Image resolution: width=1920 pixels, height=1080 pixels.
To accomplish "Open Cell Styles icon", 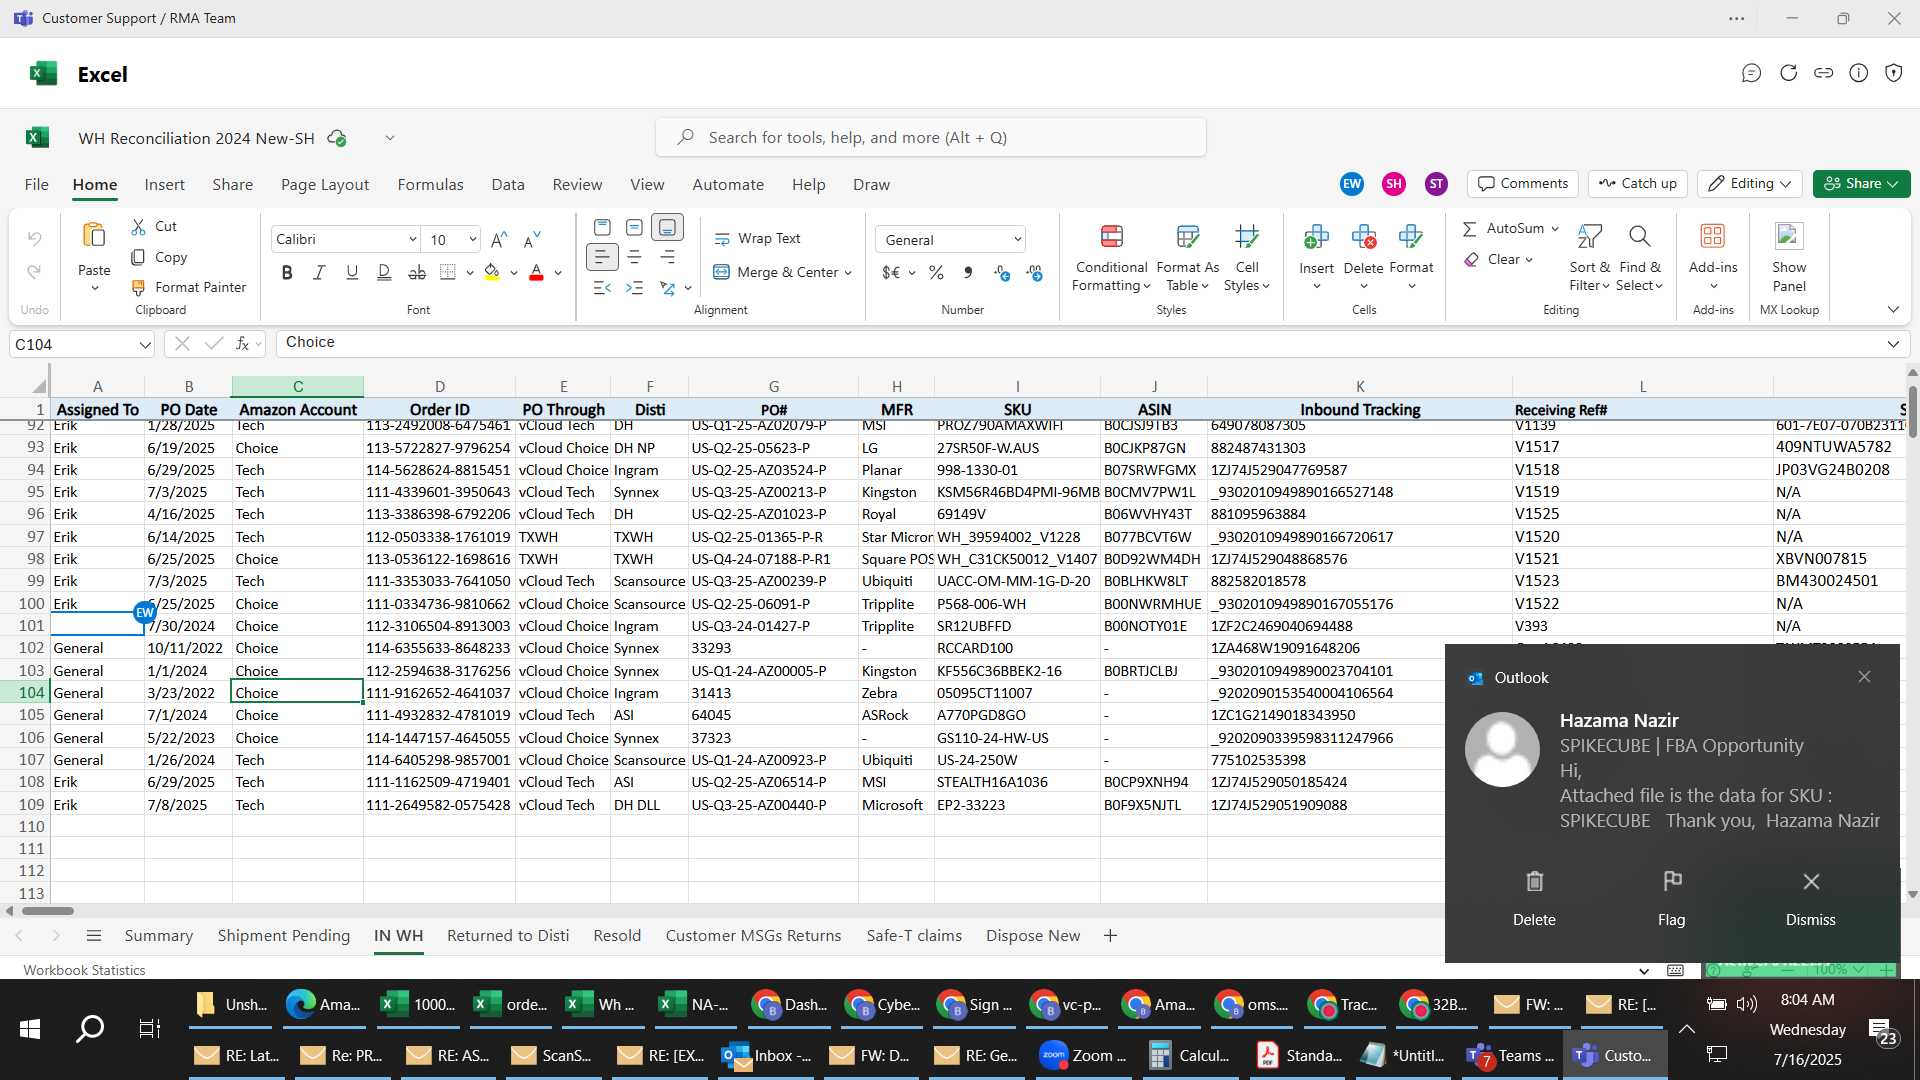I will [x=1246, y=236].
